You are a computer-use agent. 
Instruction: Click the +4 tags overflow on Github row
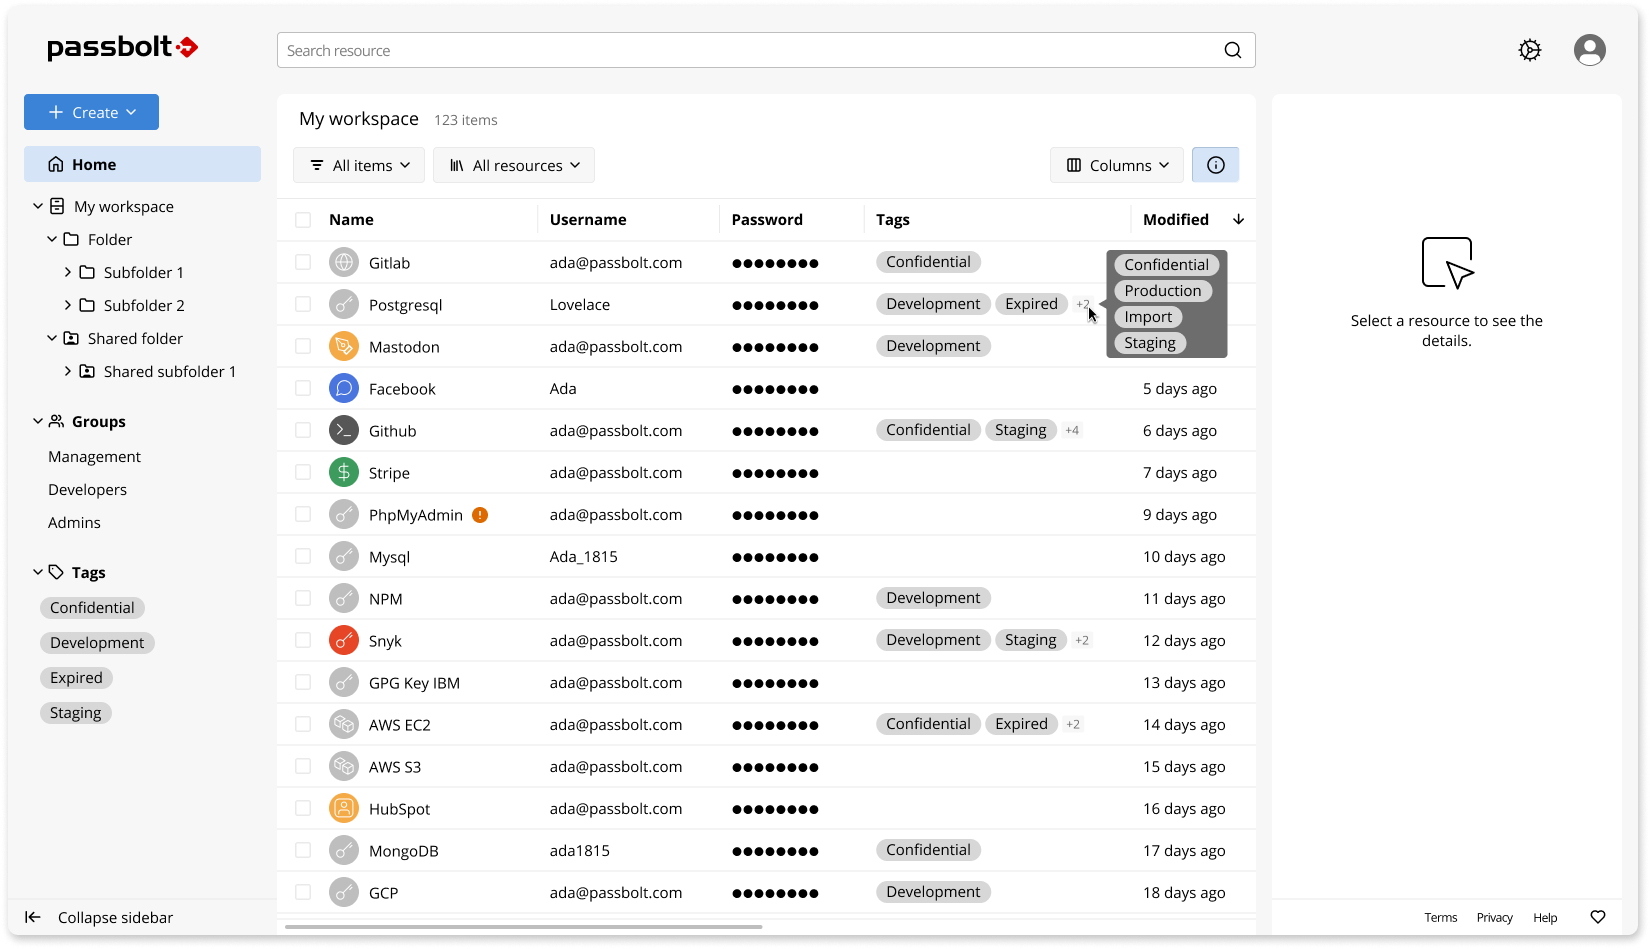click(1072, 430)
